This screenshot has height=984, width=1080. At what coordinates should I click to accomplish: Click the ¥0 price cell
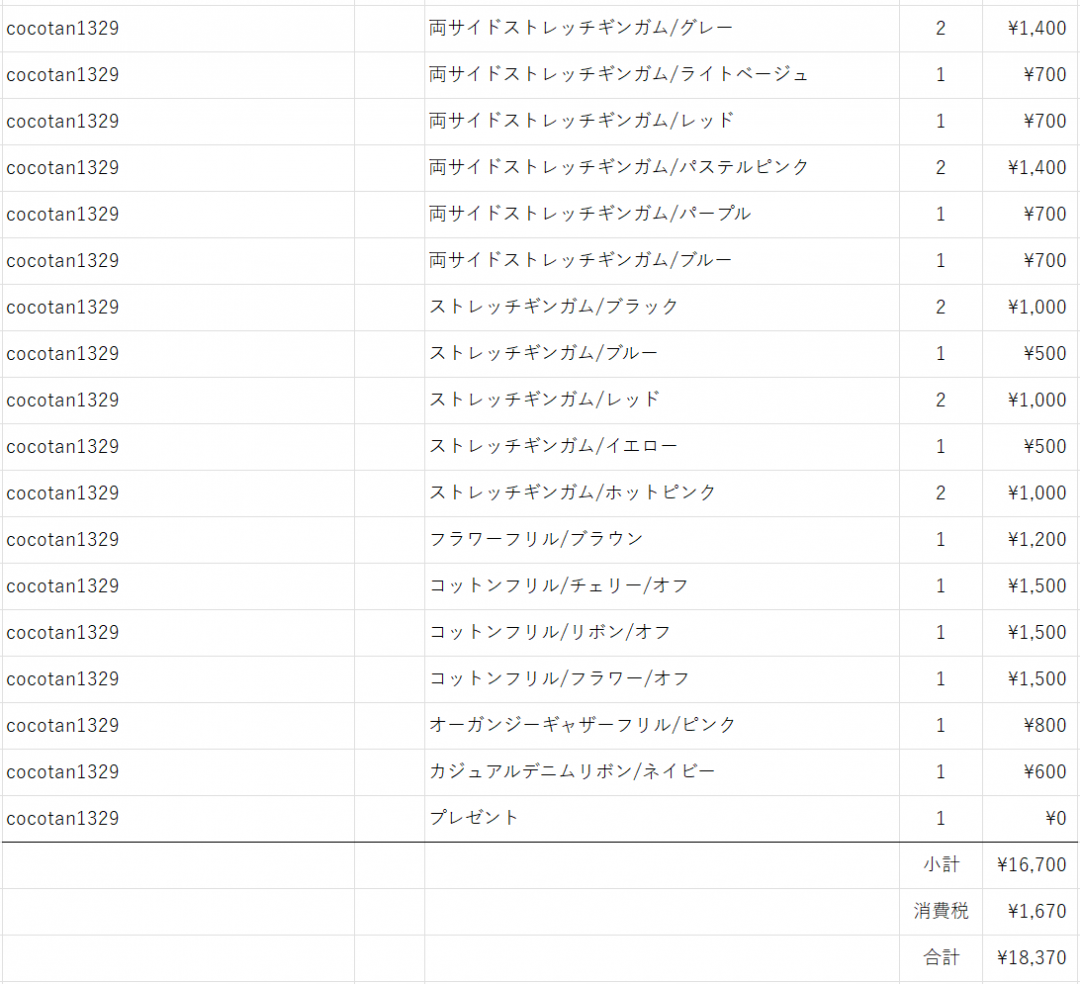1032,818
